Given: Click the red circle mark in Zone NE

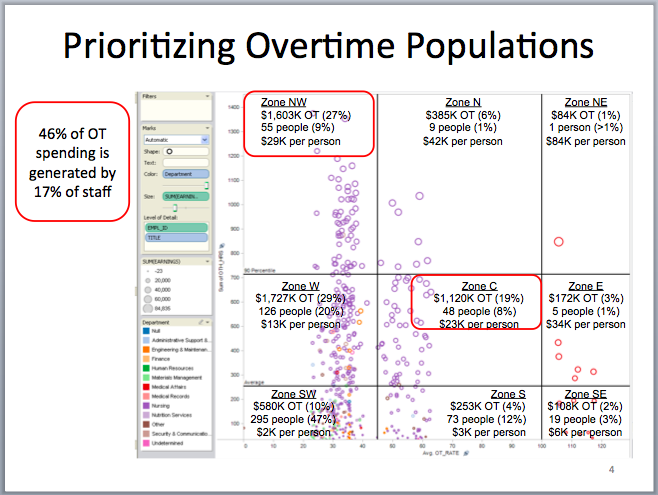Looking at the screenshot, I should (x=559, y=242).
